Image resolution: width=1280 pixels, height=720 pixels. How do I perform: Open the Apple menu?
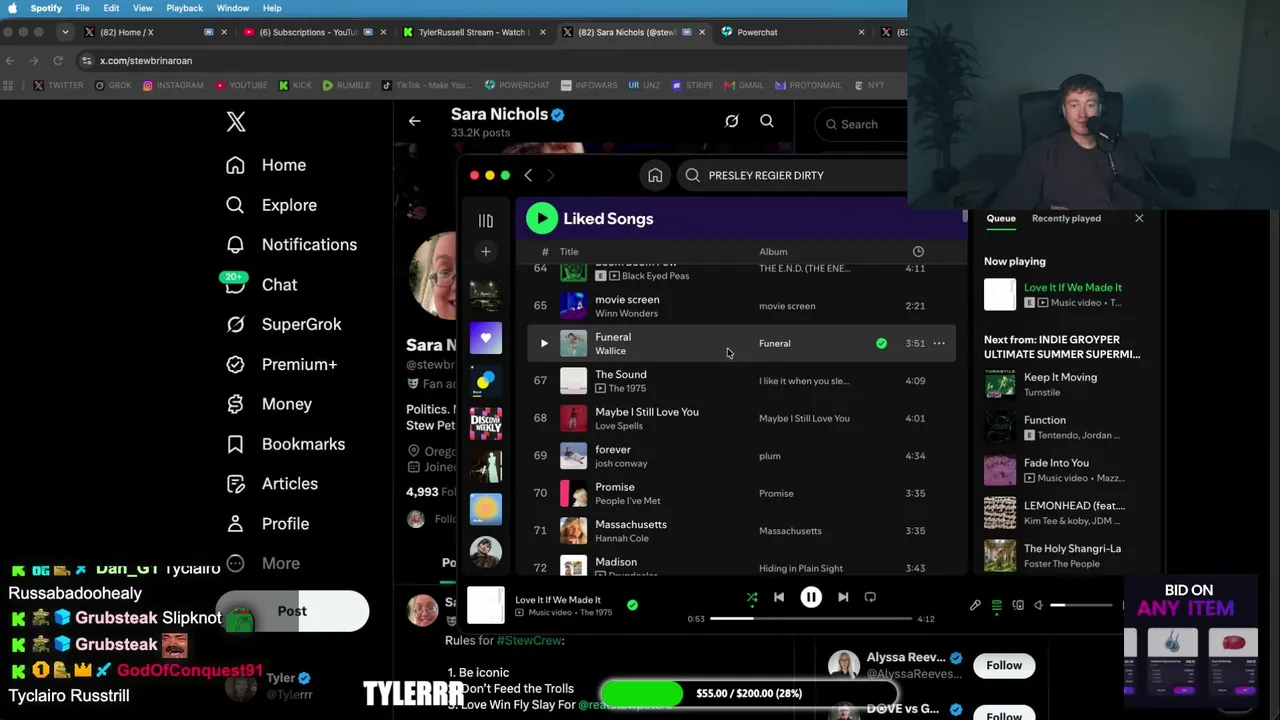[12, 8]
